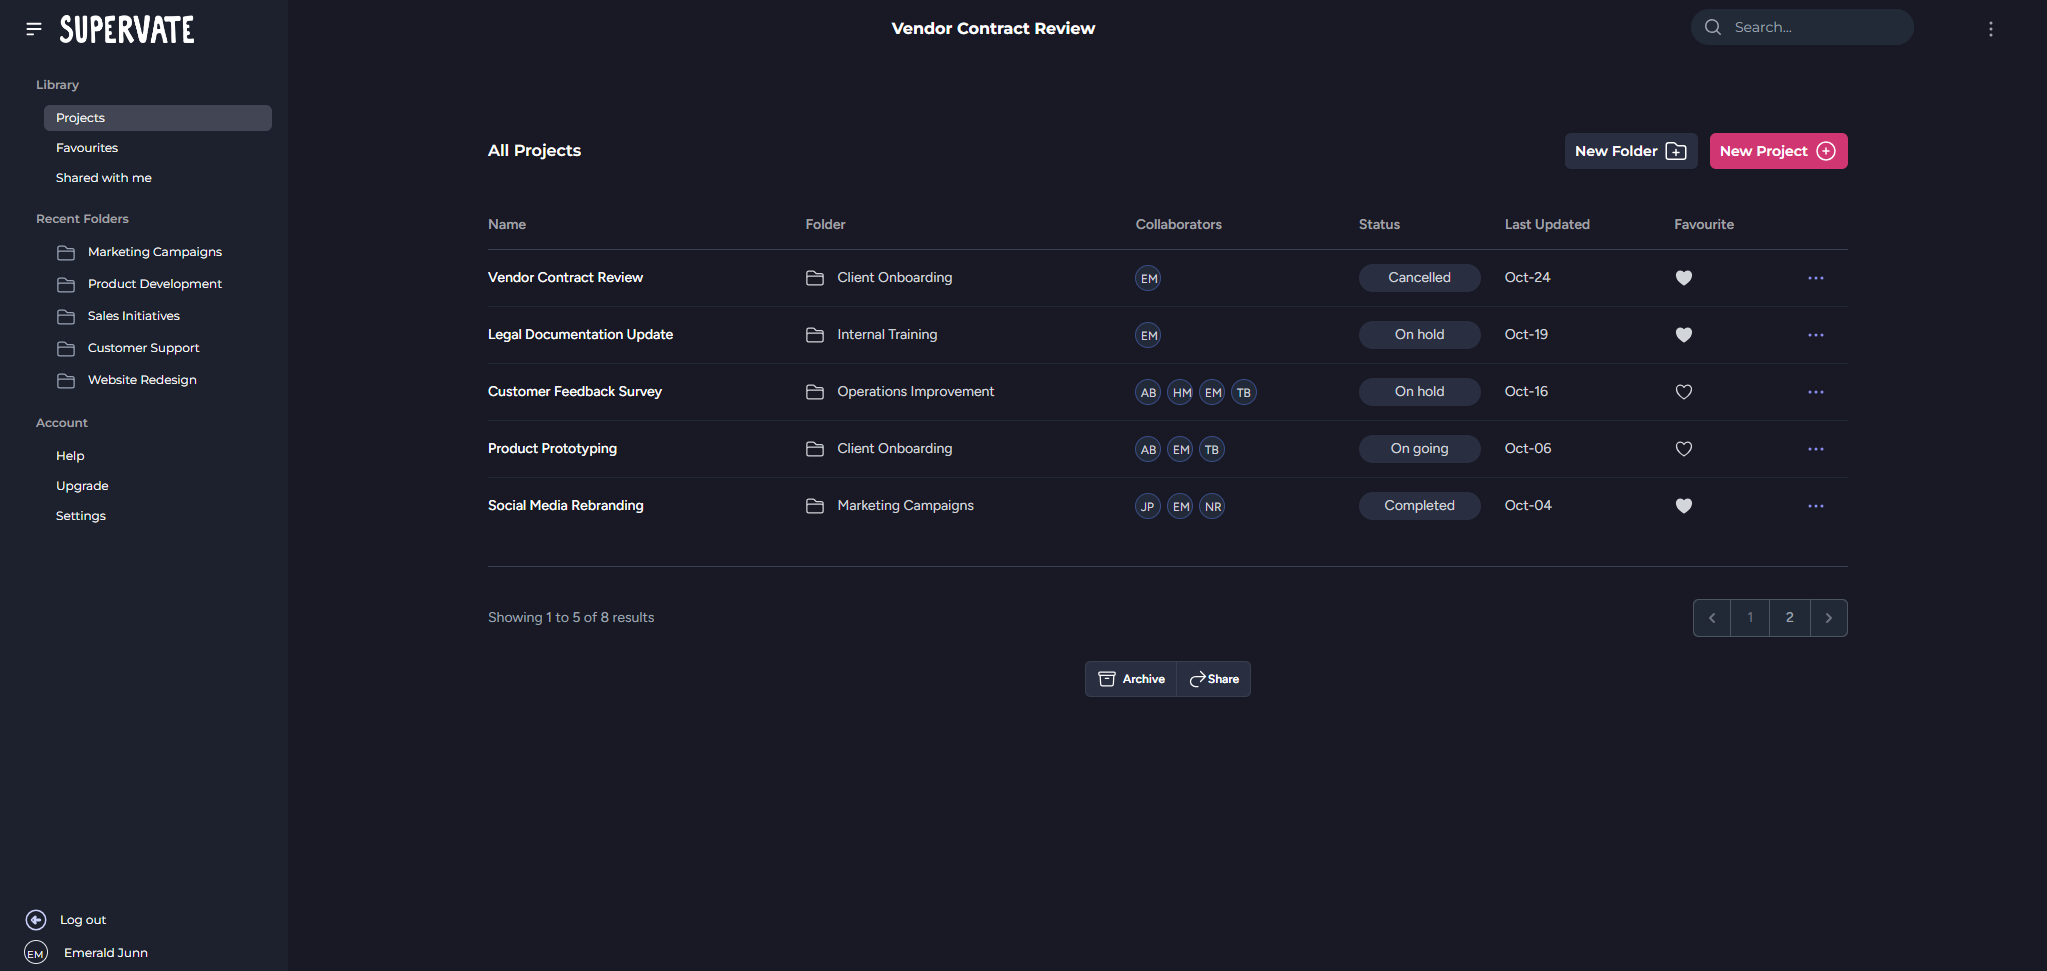
Task: Click the New Folder button
Action: [1630, 151]
